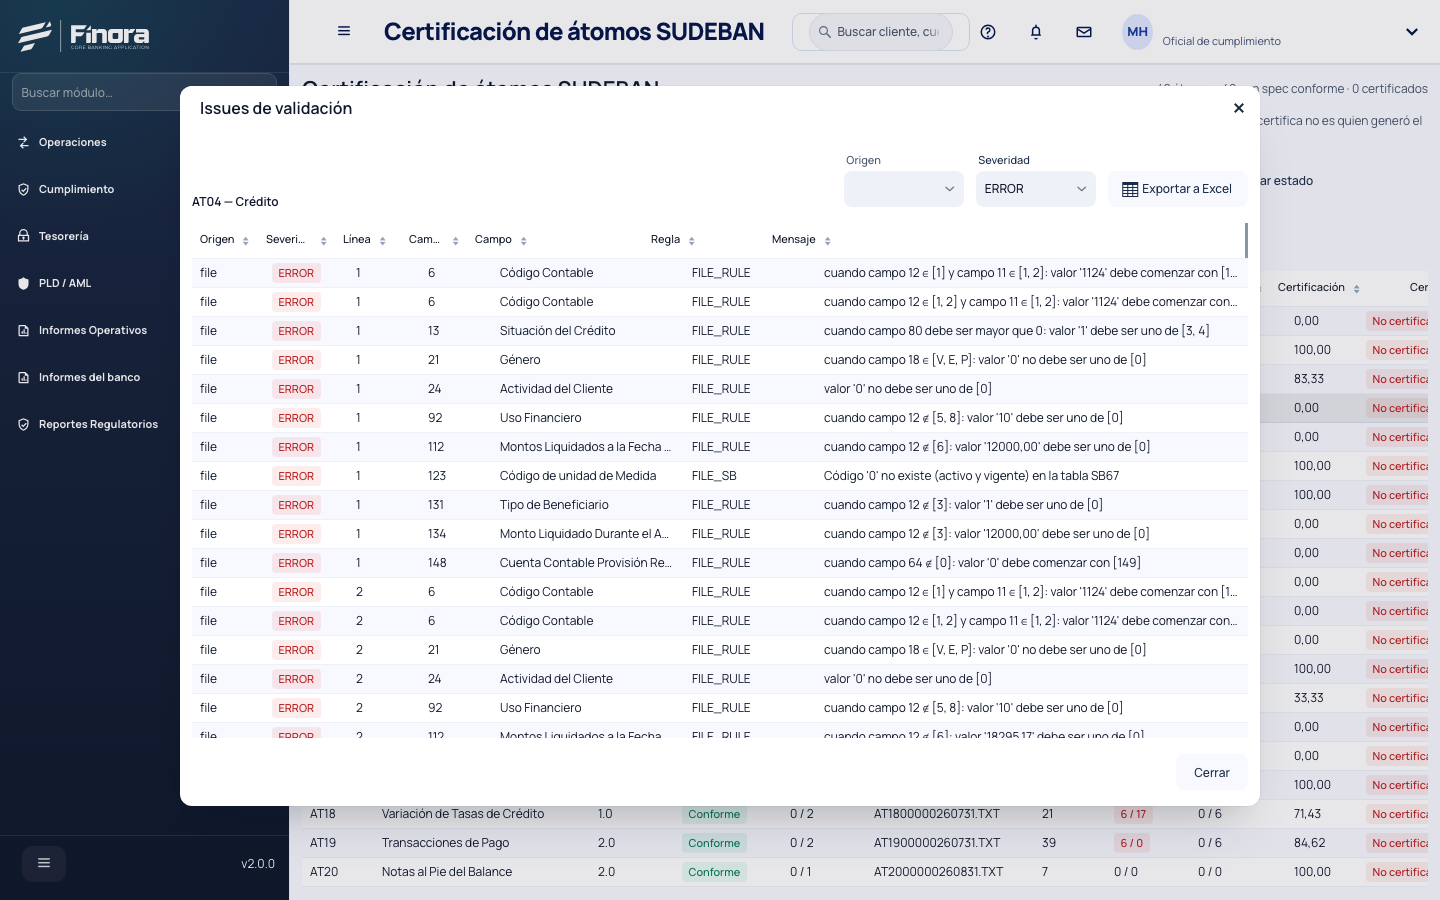Open the Severidad dropdown showing ERROR
The width and height of the screenshot is (1440, 900).
coord(1036,189)
